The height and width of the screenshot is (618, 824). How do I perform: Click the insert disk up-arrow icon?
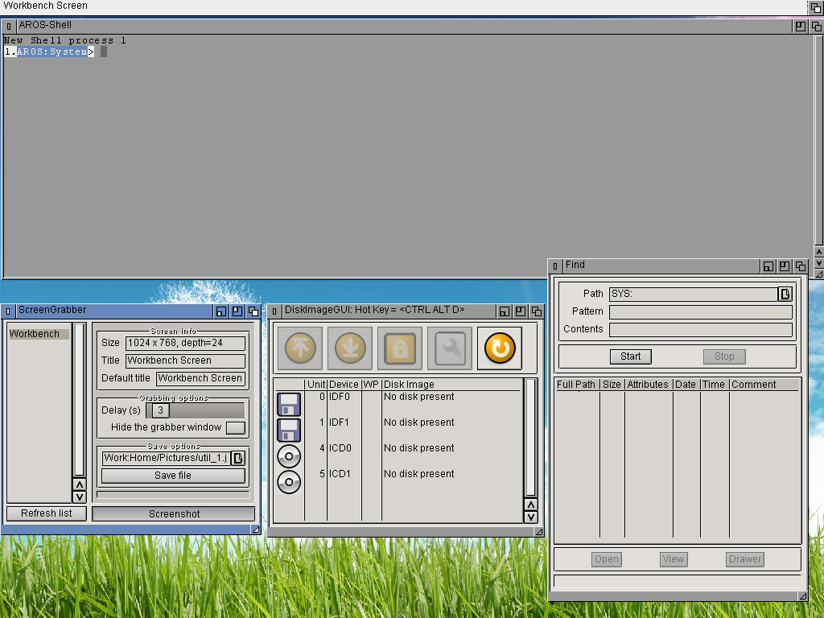click(300, 348)
